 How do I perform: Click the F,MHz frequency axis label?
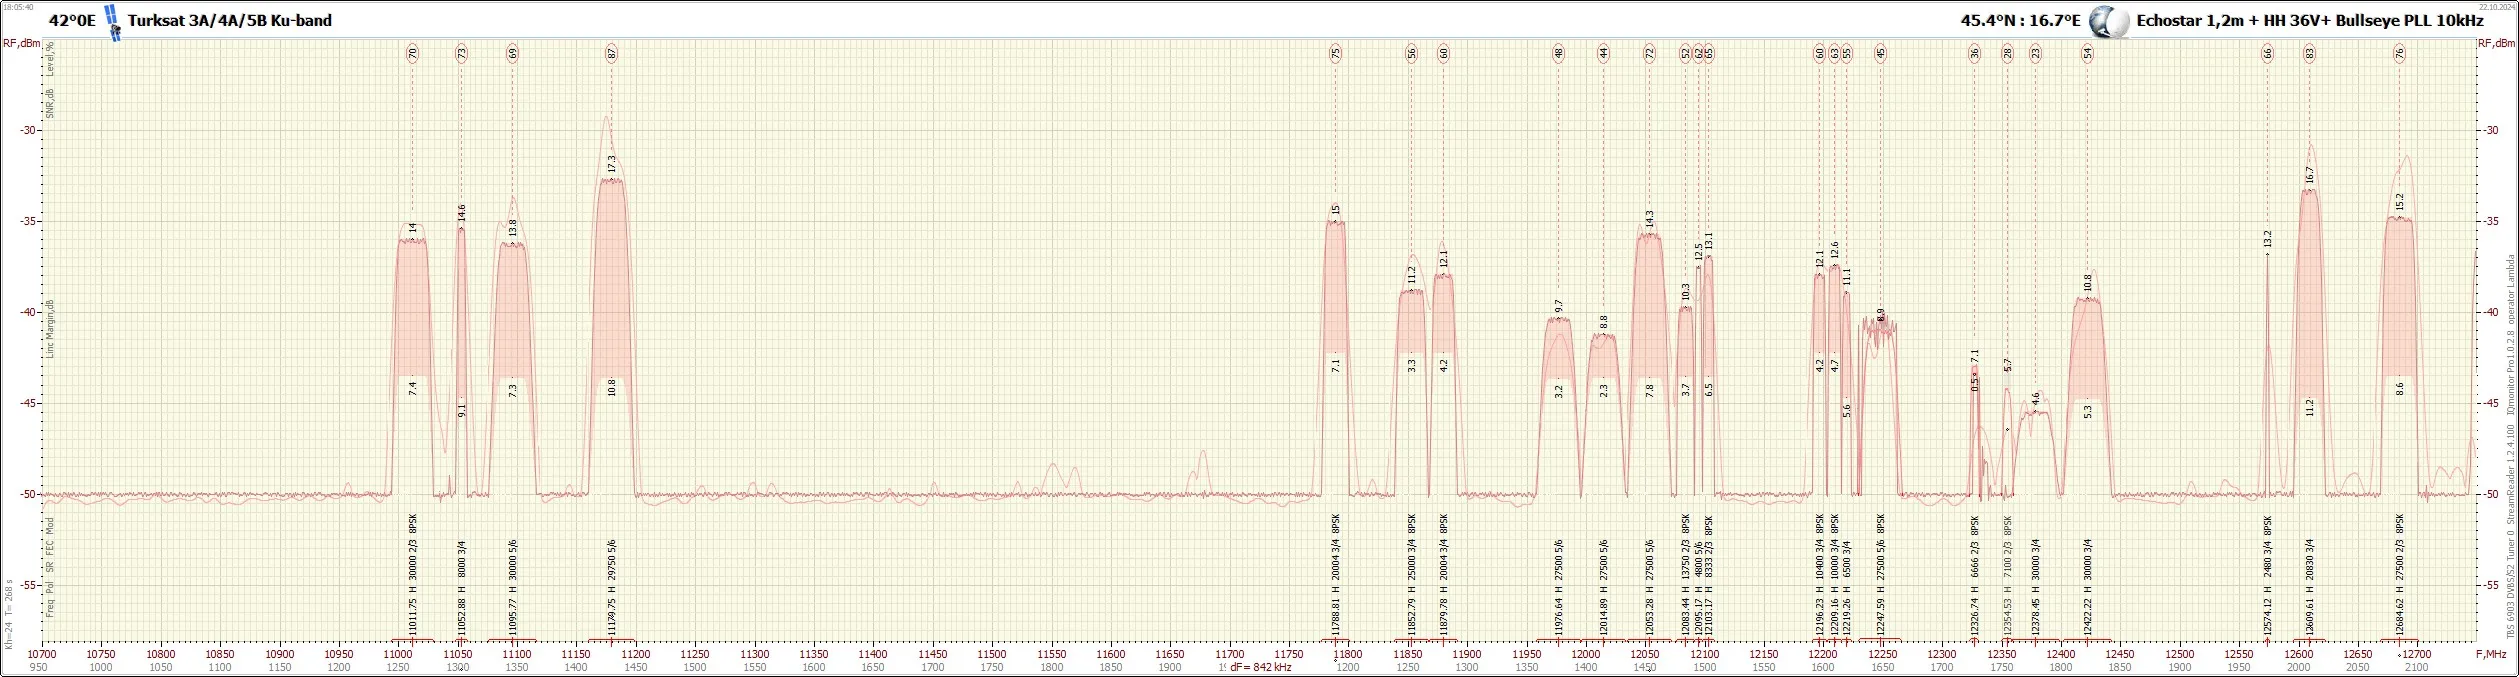2491,653
